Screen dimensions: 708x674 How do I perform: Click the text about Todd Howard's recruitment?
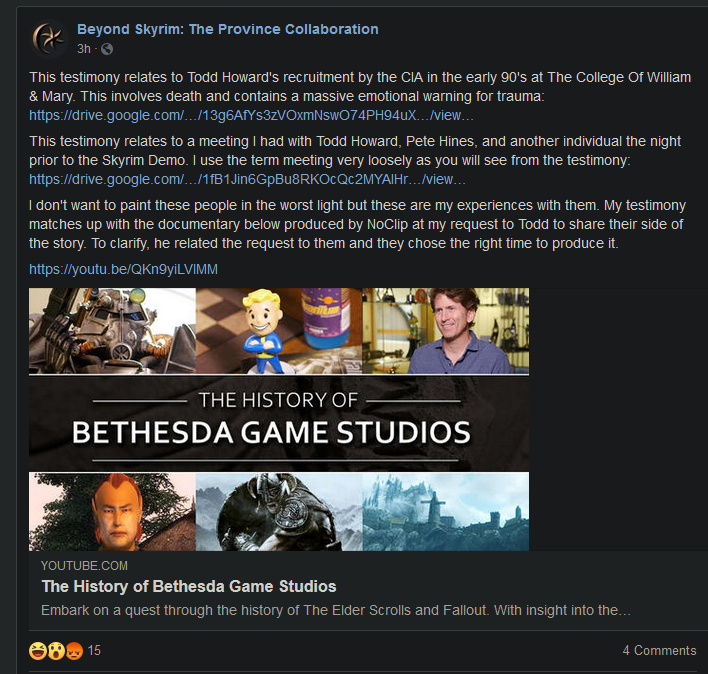pyautogui.click(x=360, y=87)
